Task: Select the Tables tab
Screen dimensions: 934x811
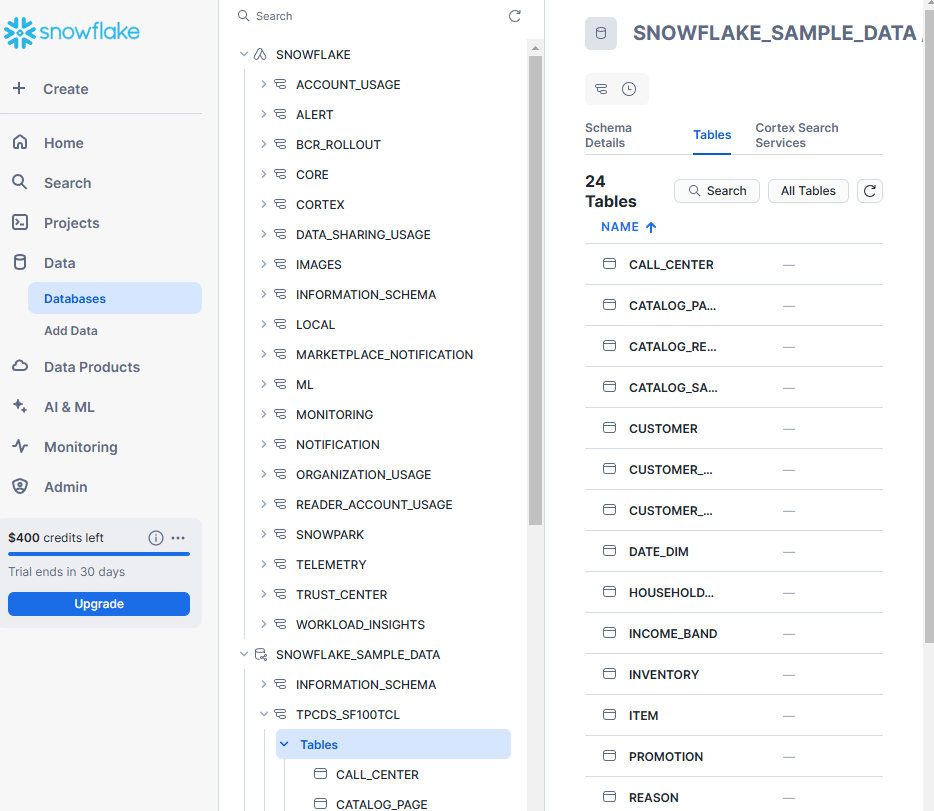Action: pyautogui.click(x=712, y=135)
